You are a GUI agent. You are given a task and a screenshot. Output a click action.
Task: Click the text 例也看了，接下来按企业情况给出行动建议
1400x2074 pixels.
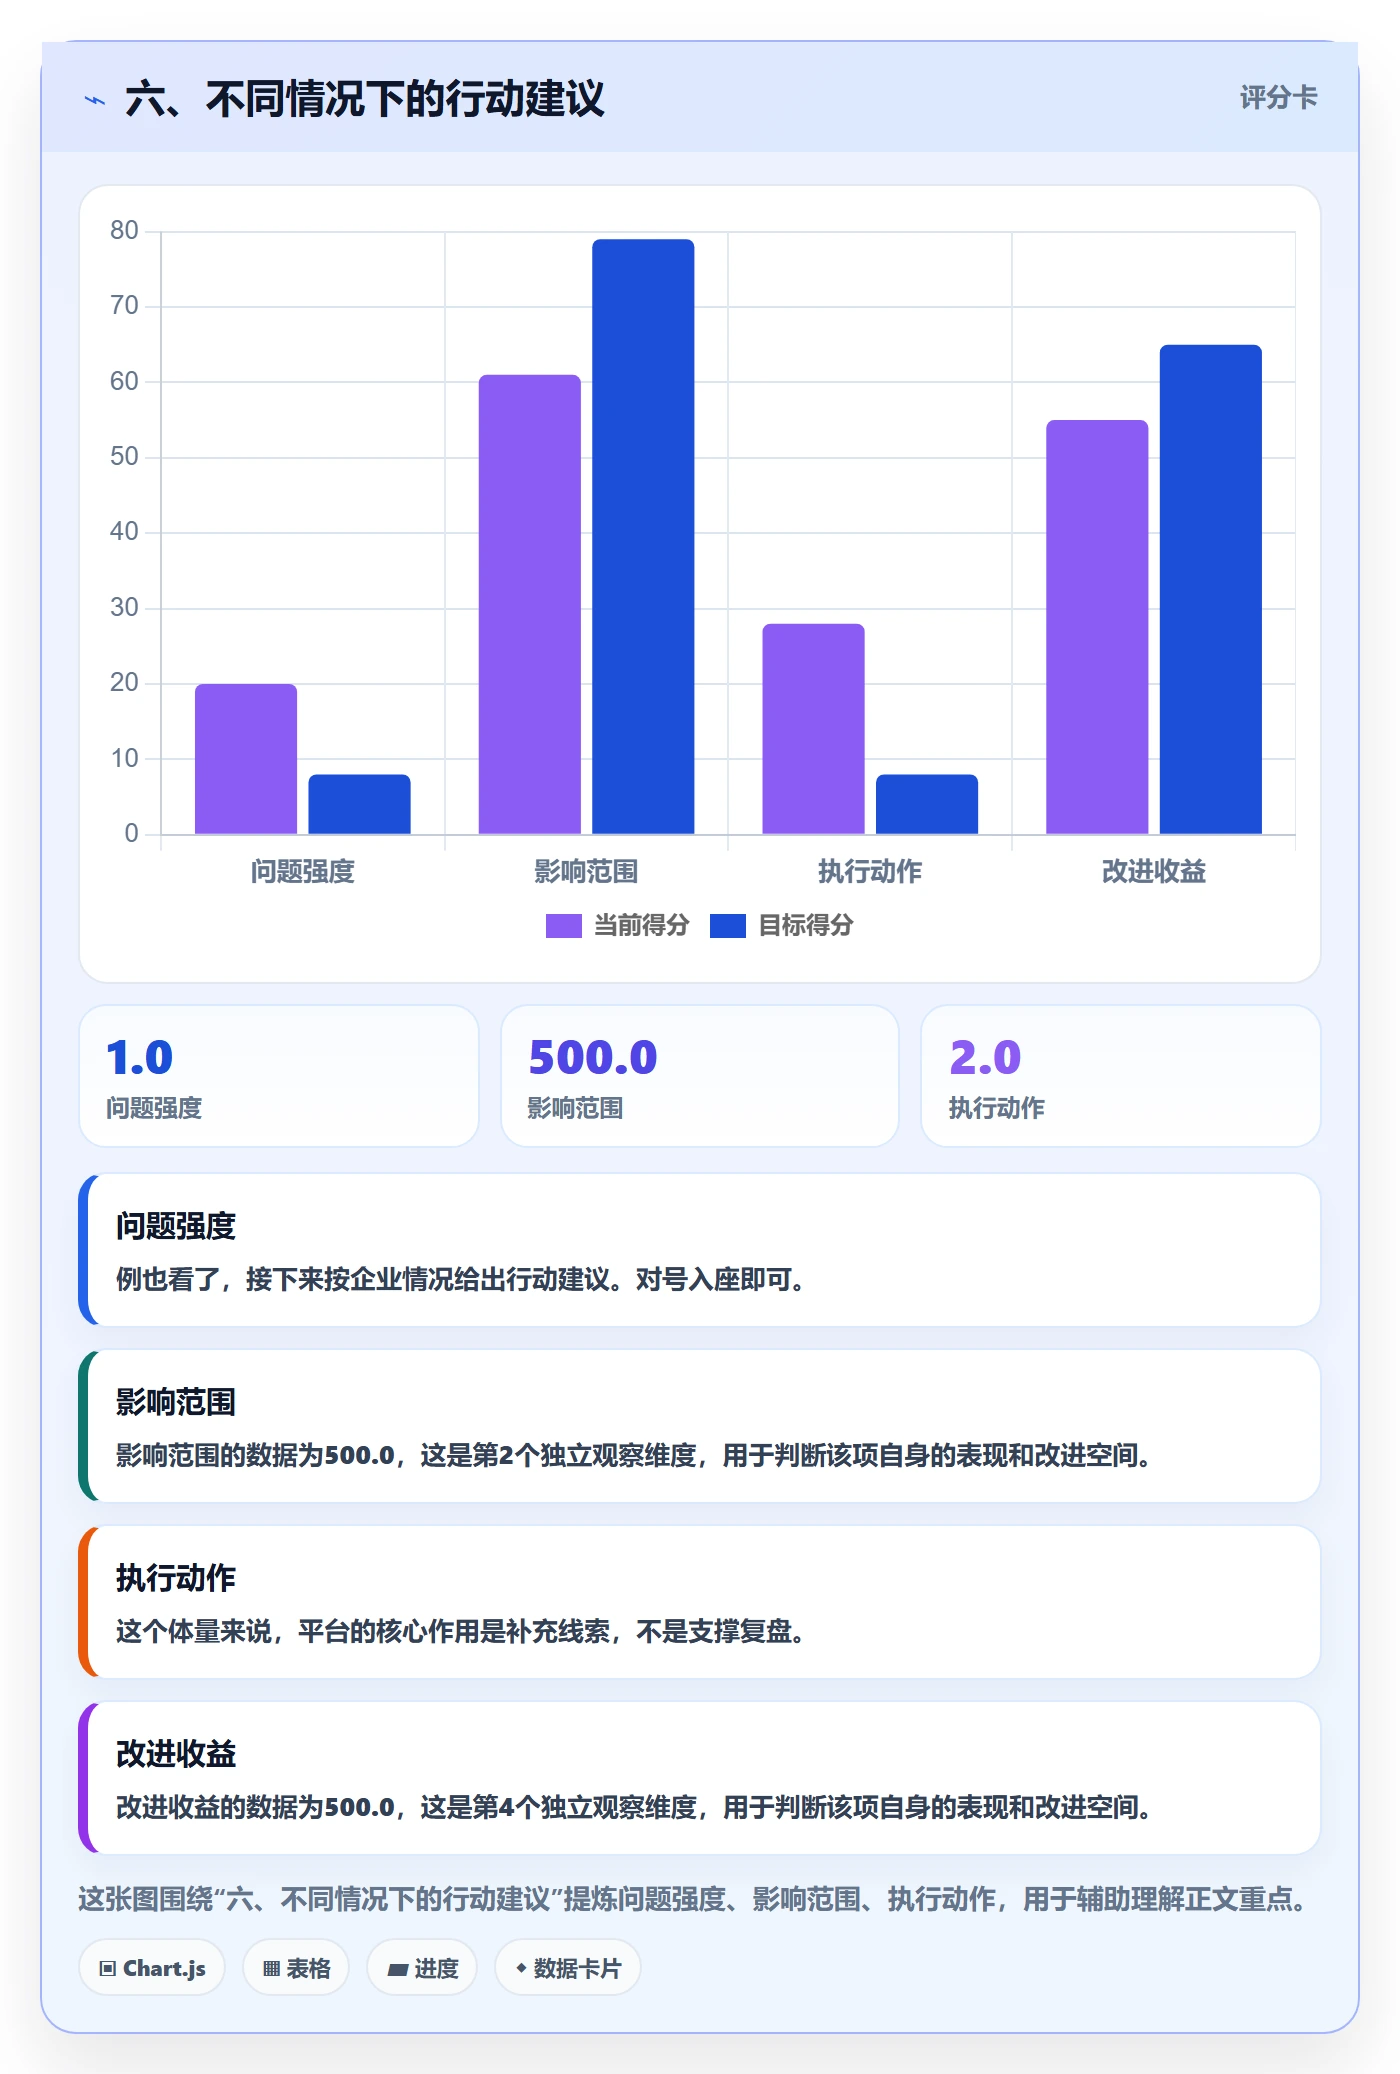pos(363,1279)
